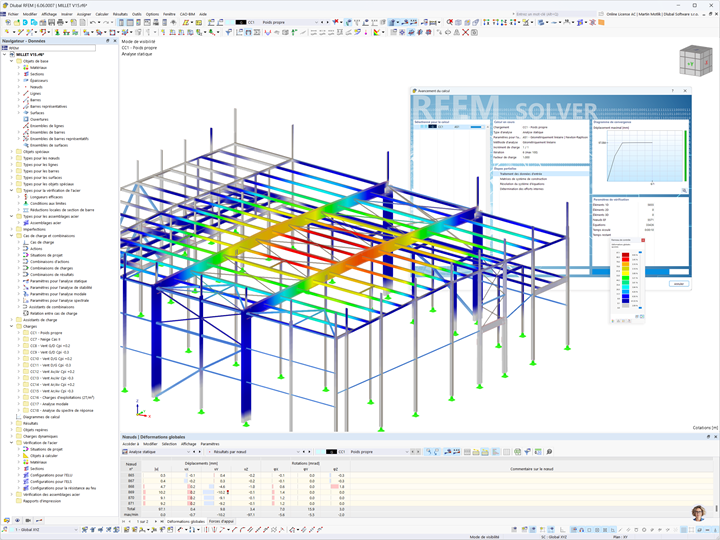Open Navigator Data tab icon at bottom-left
Screen dimensions: 720x540
point(7,520)
